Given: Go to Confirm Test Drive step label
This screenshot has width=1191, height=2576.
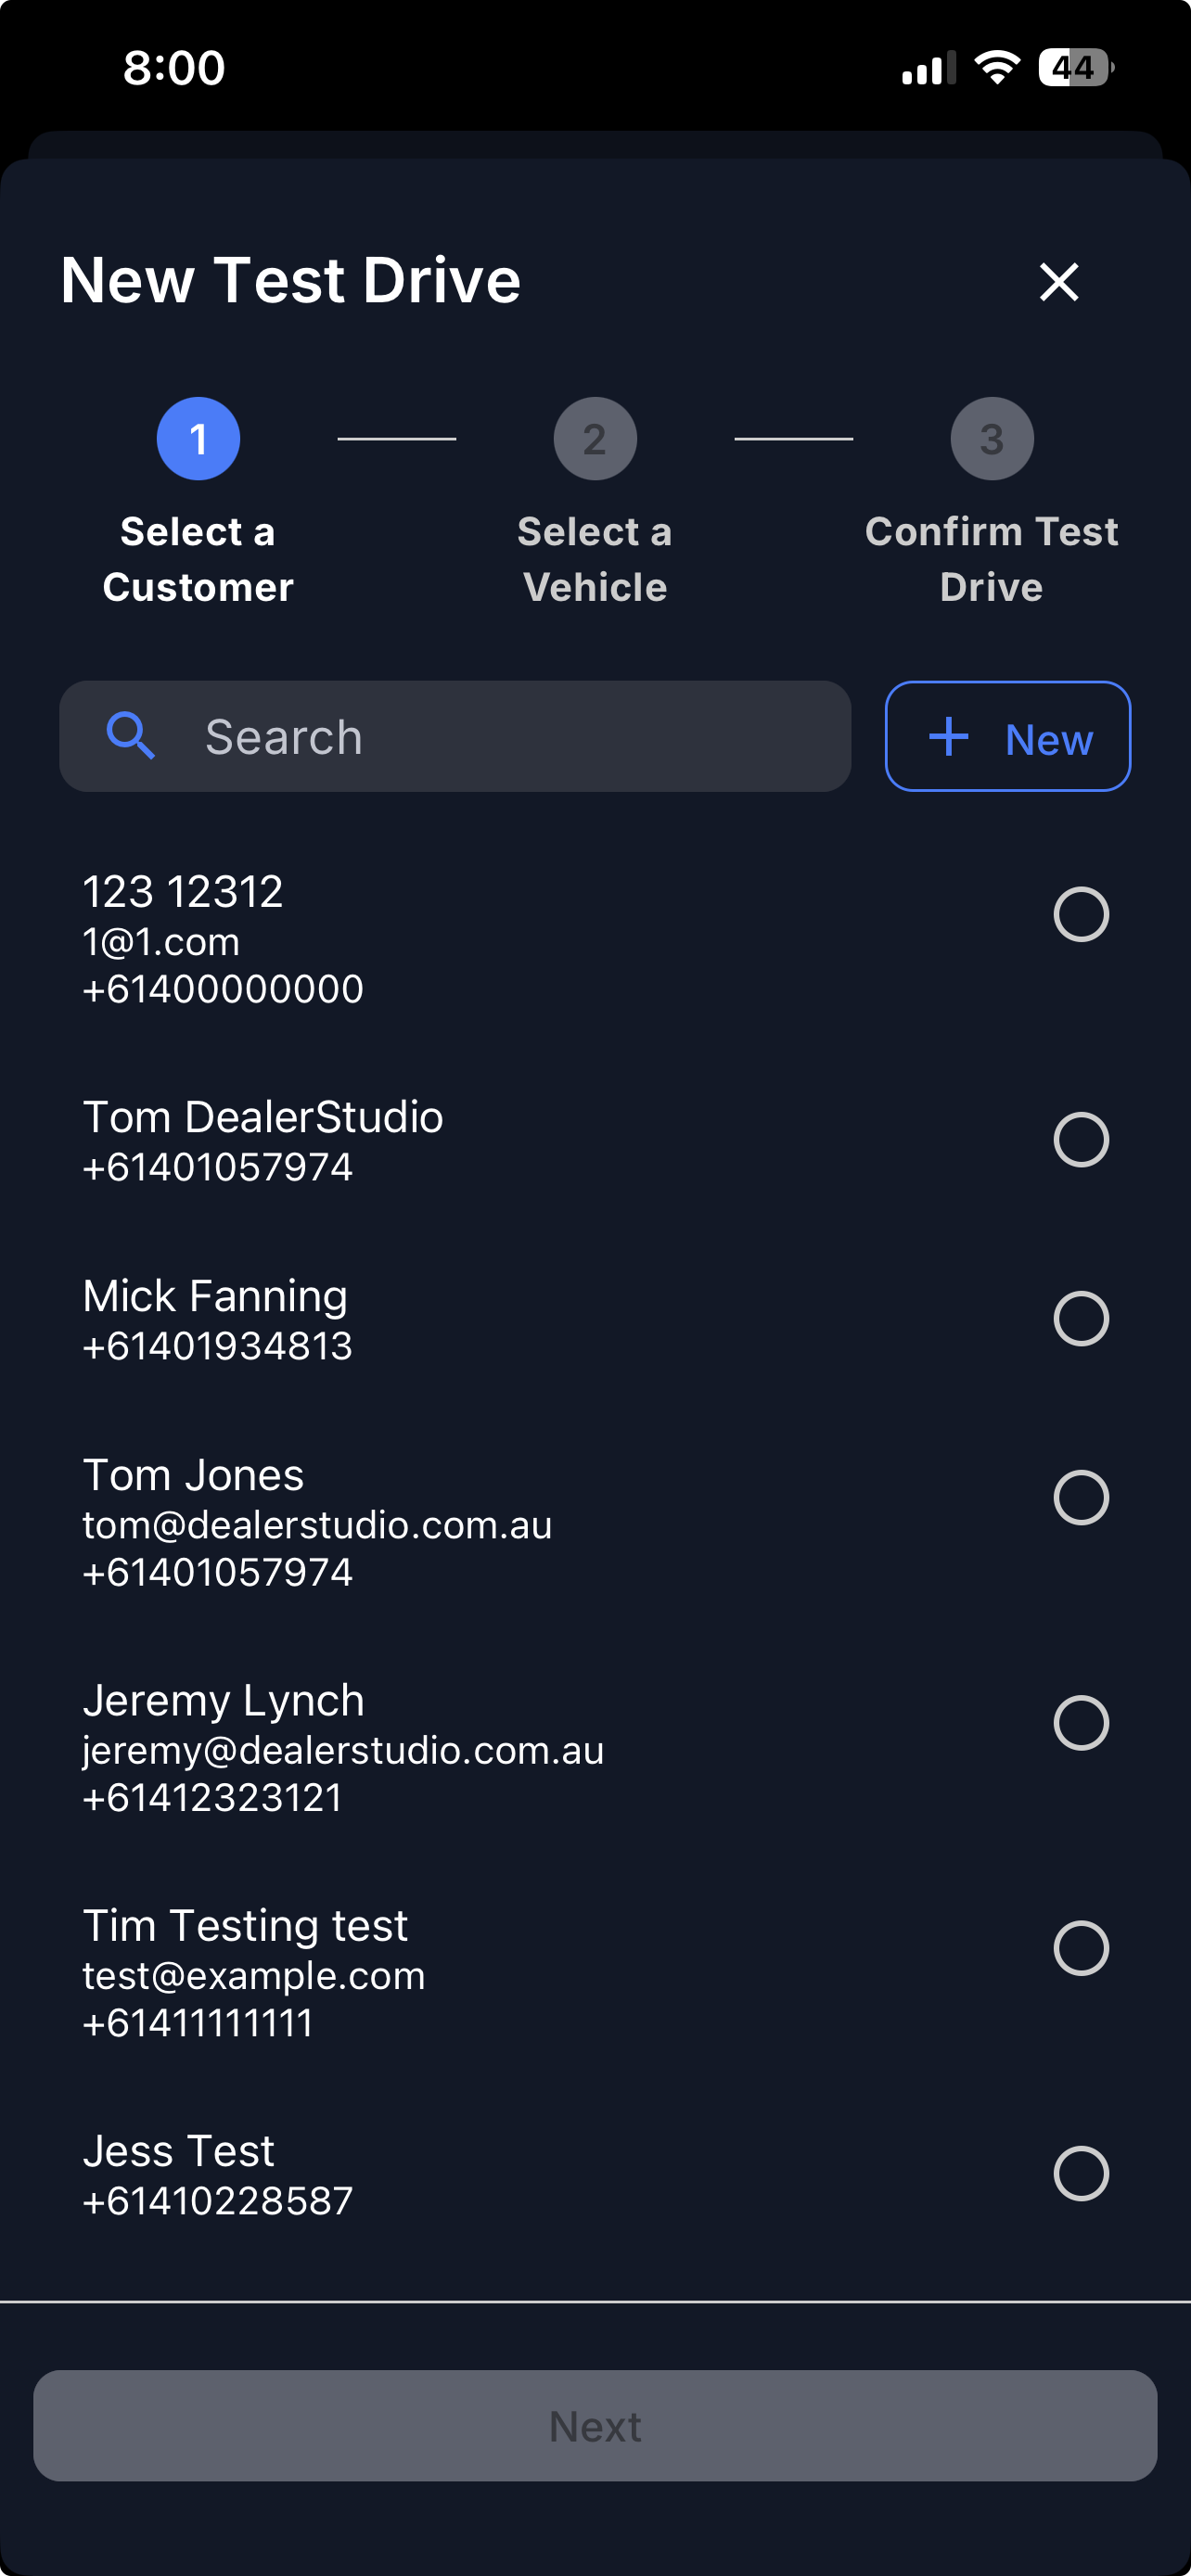Looking at the screenshot, I should (991, 559).
